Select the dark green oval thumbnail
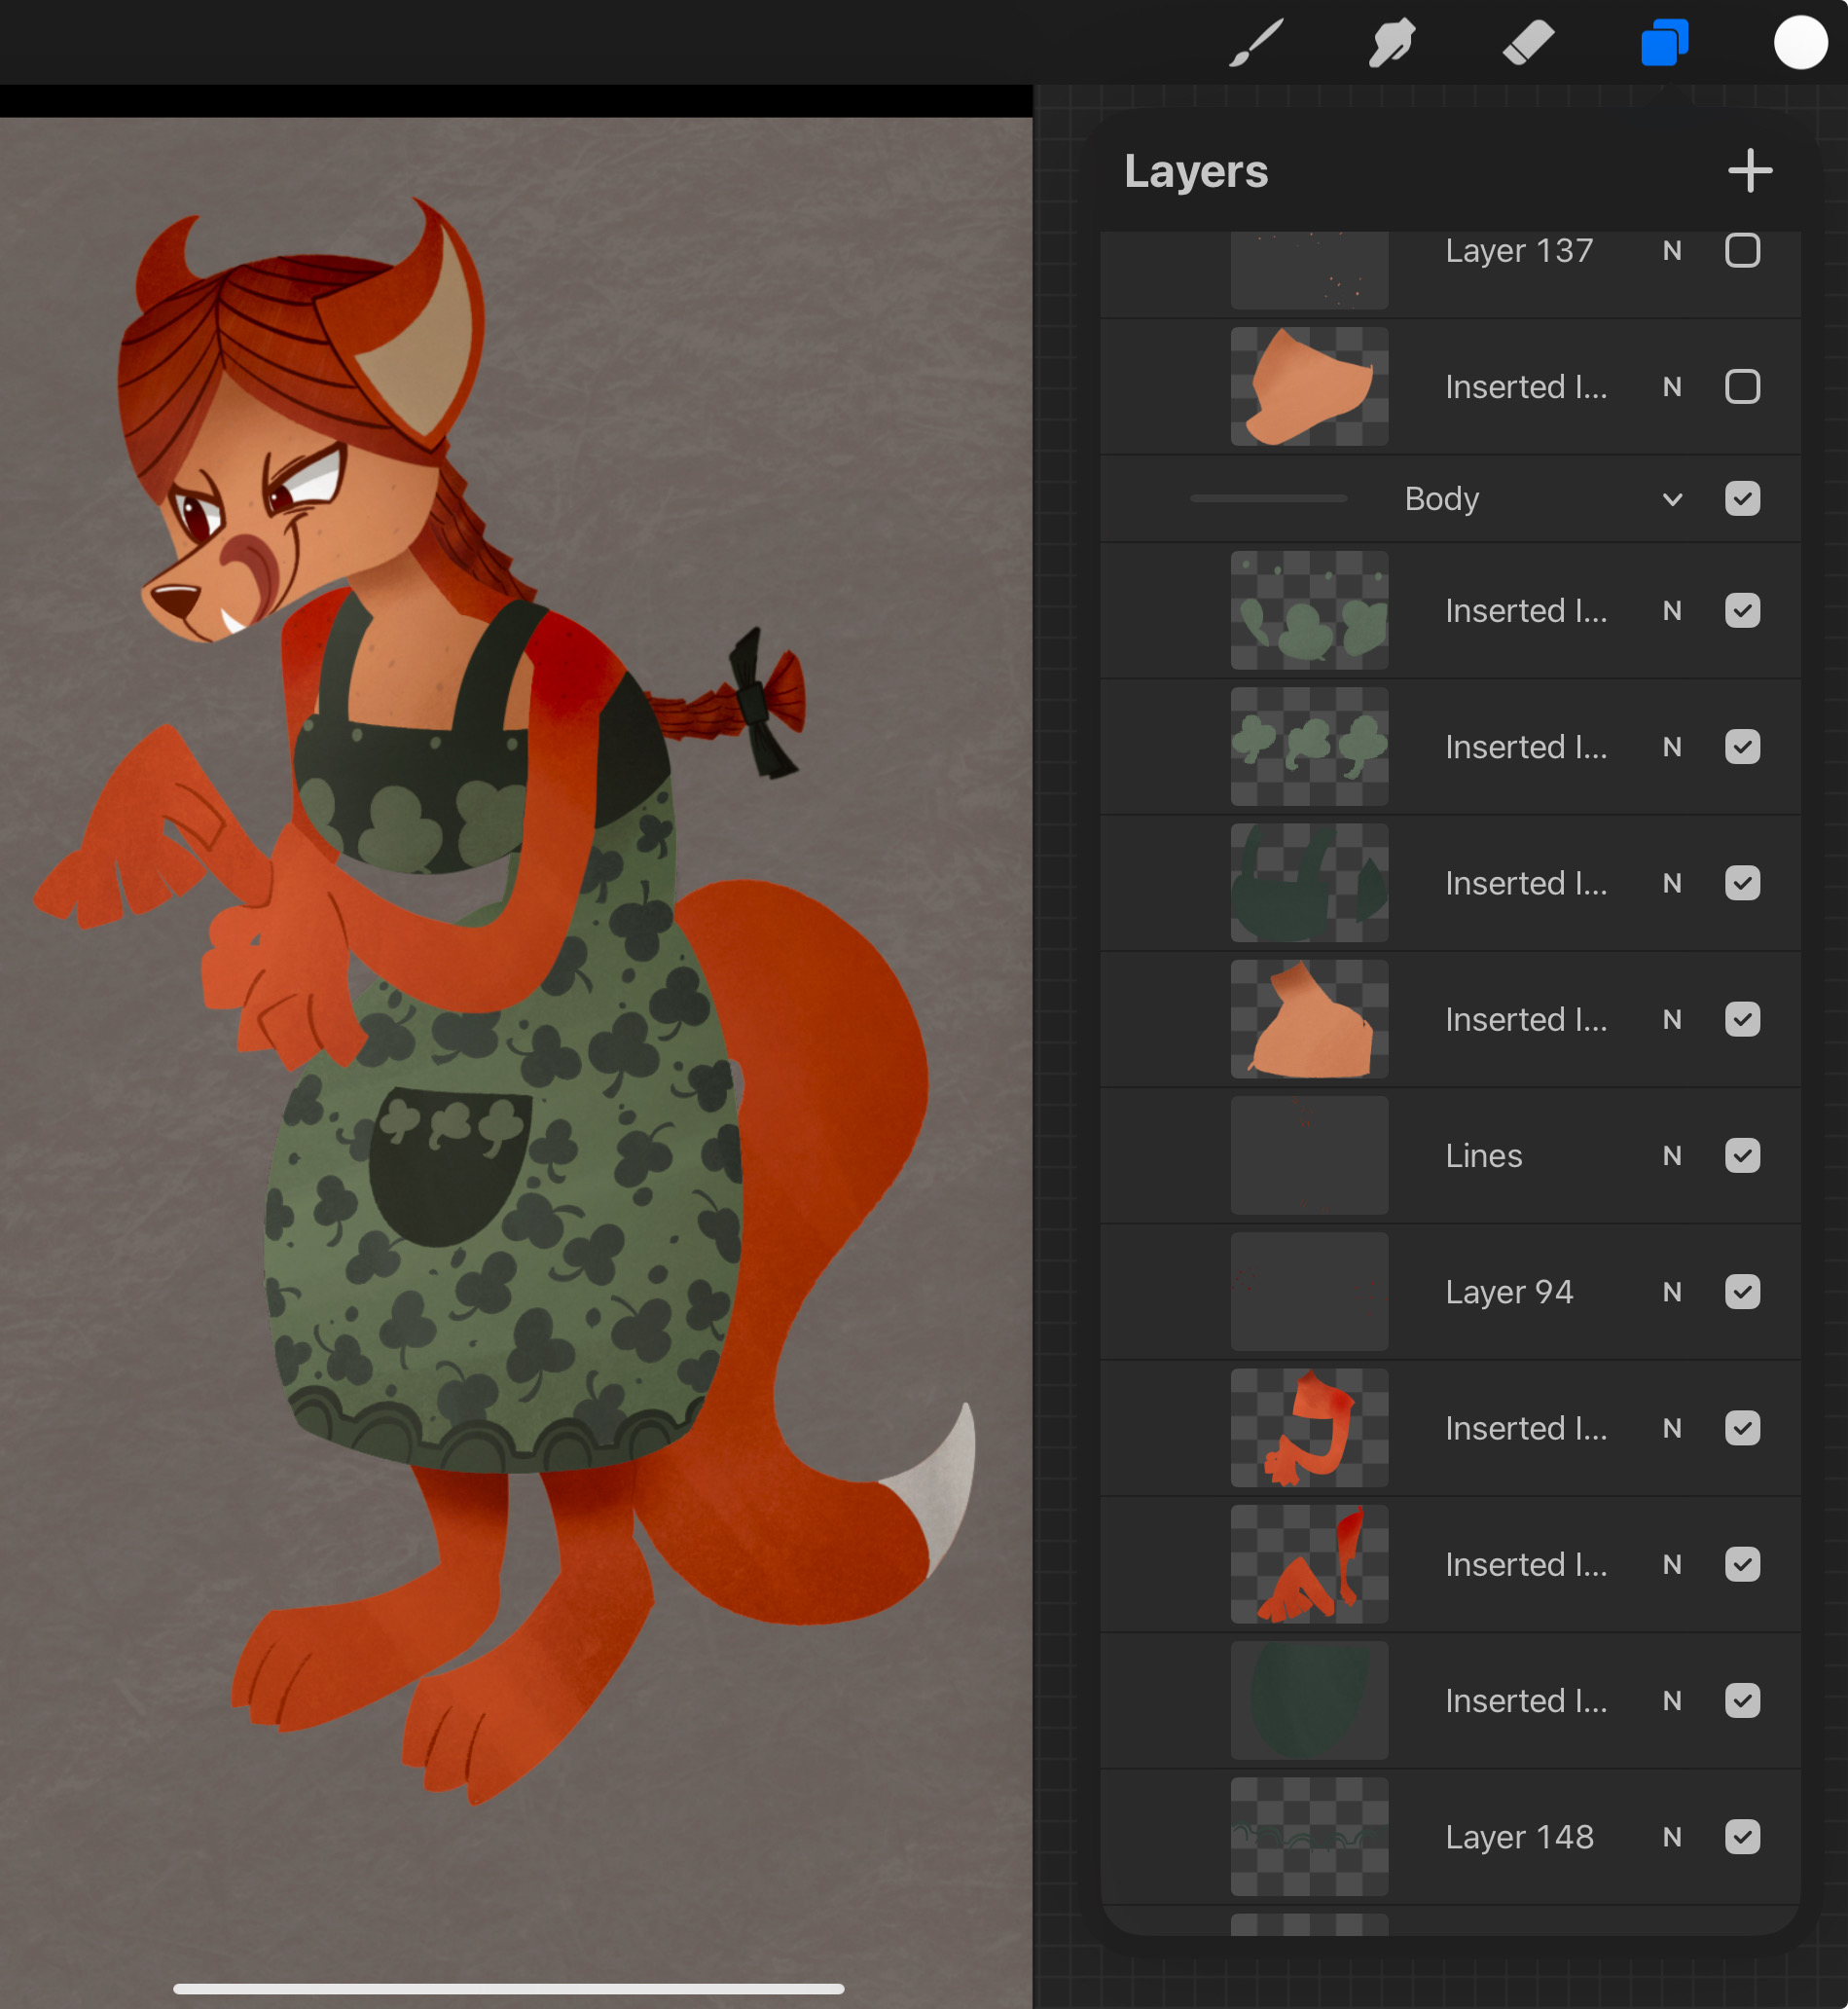 point(1309,1701)
